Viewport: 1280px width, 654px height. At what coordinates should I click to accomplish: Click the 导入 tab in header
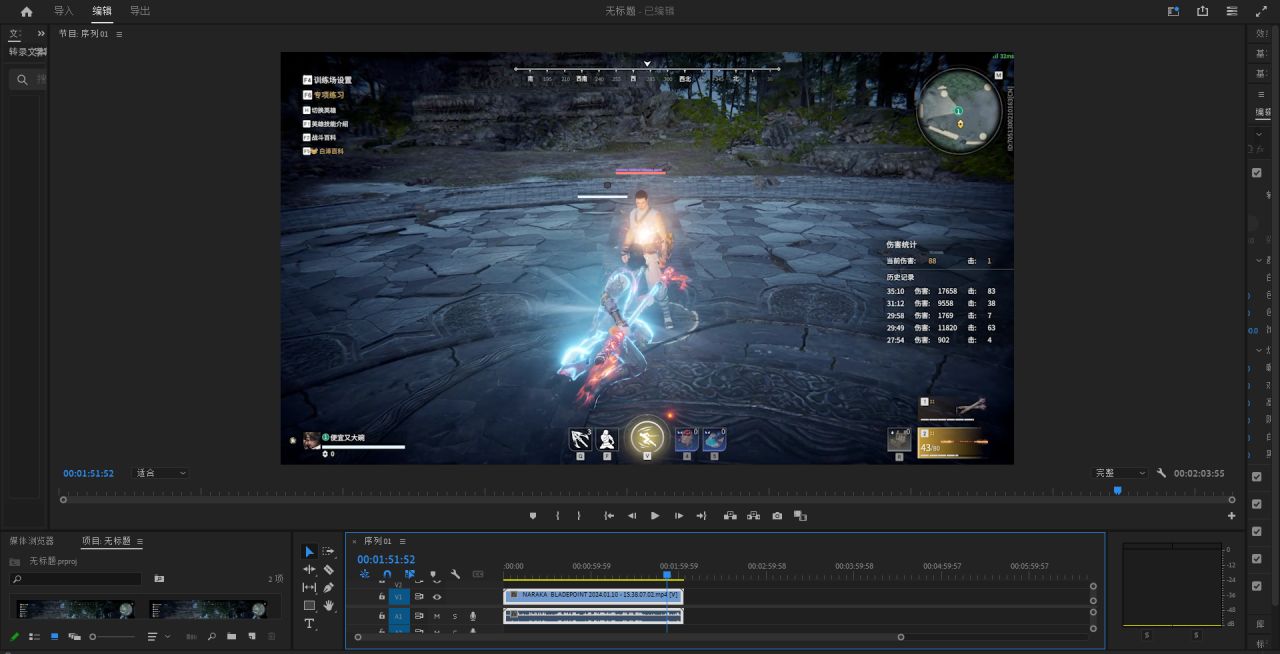(63, 11)
